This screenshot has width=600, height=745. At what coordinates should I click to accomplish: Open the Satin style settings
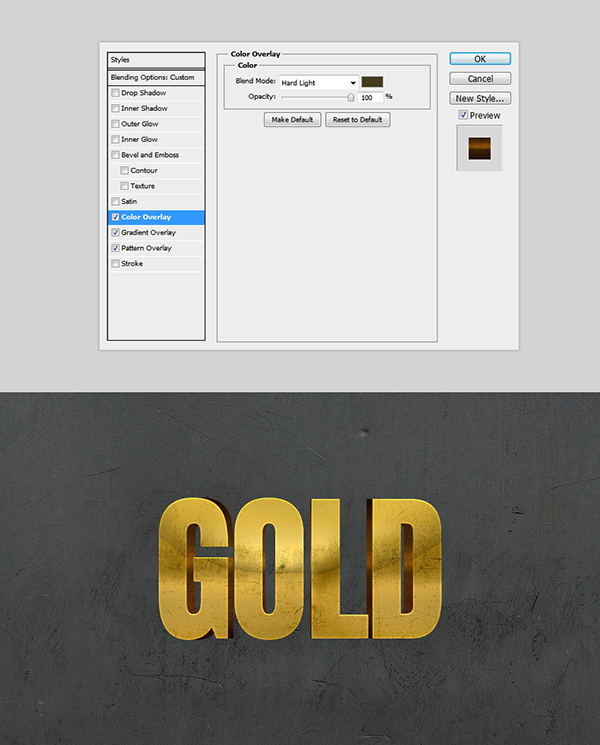pos(130,201)
